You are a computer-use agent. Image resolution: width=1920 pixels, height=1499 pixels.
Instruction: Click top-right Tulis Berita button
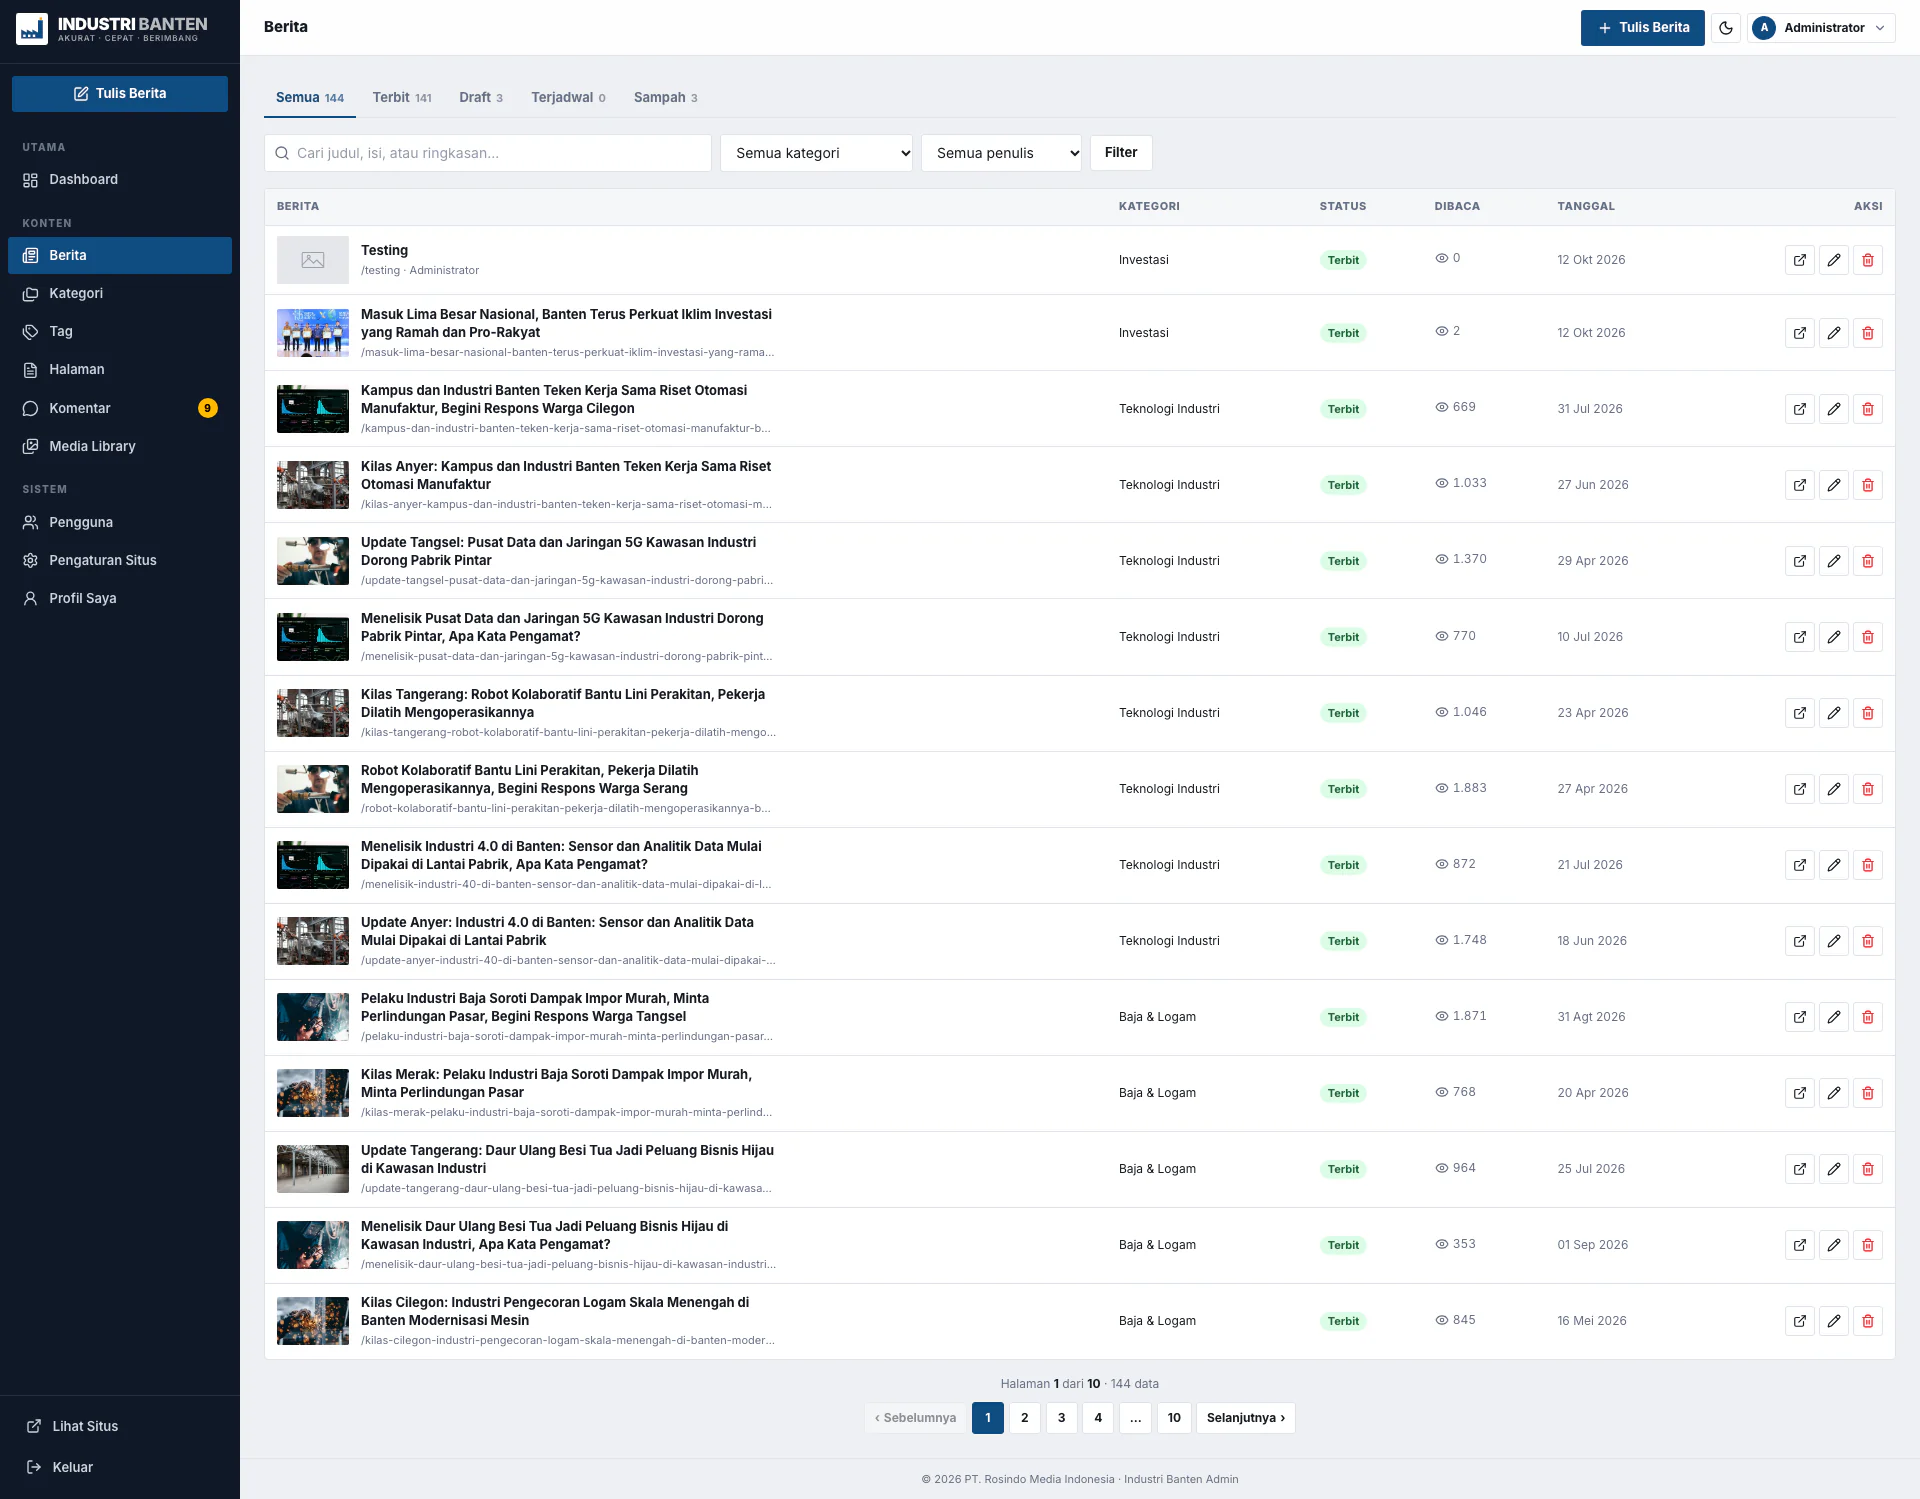tap(1642, 28)
